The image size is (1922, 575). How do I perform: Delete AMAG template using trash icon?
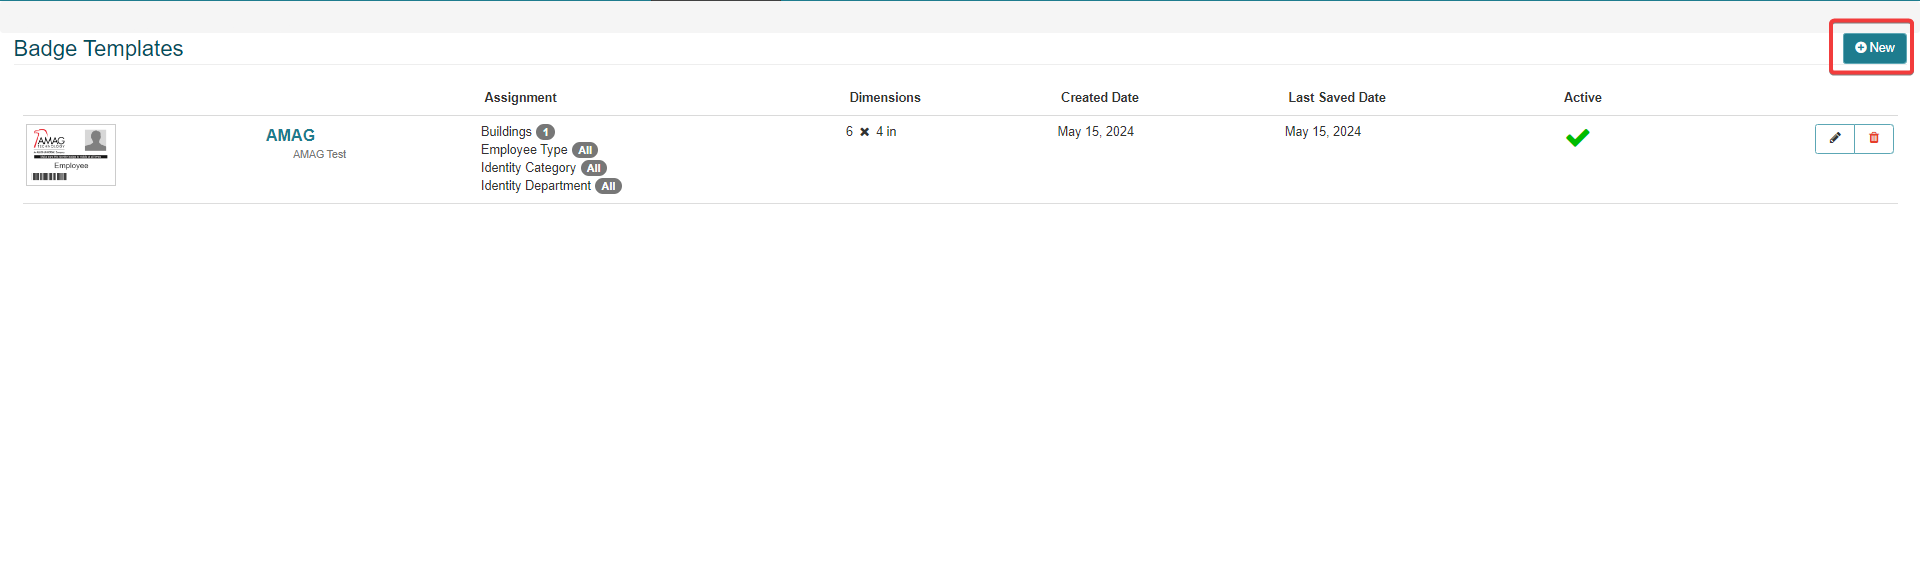(1873, 139)
